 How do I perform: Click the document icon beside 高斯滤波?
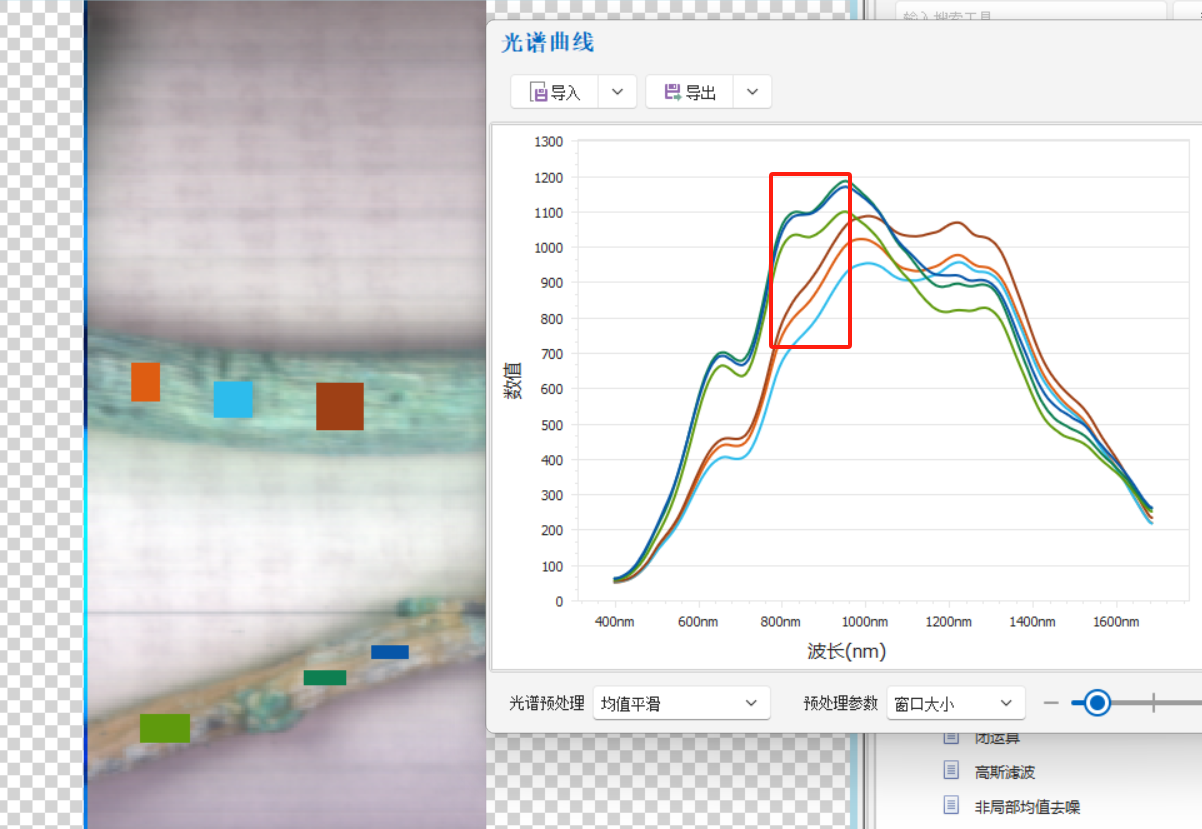click(x=952, y=771)
